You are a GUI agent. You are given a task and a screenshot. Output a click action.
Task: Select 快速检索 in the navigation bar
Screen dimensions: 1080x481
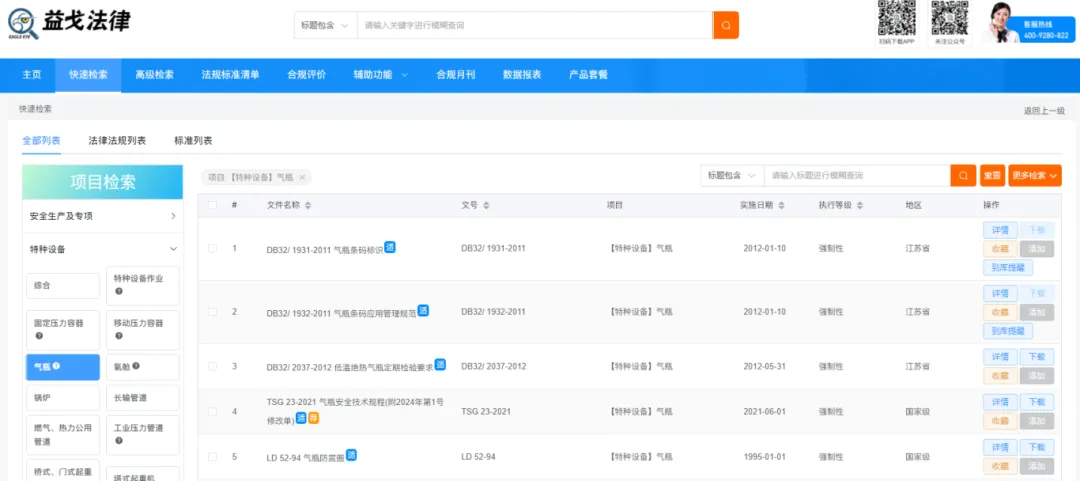(x=88, y=75)
